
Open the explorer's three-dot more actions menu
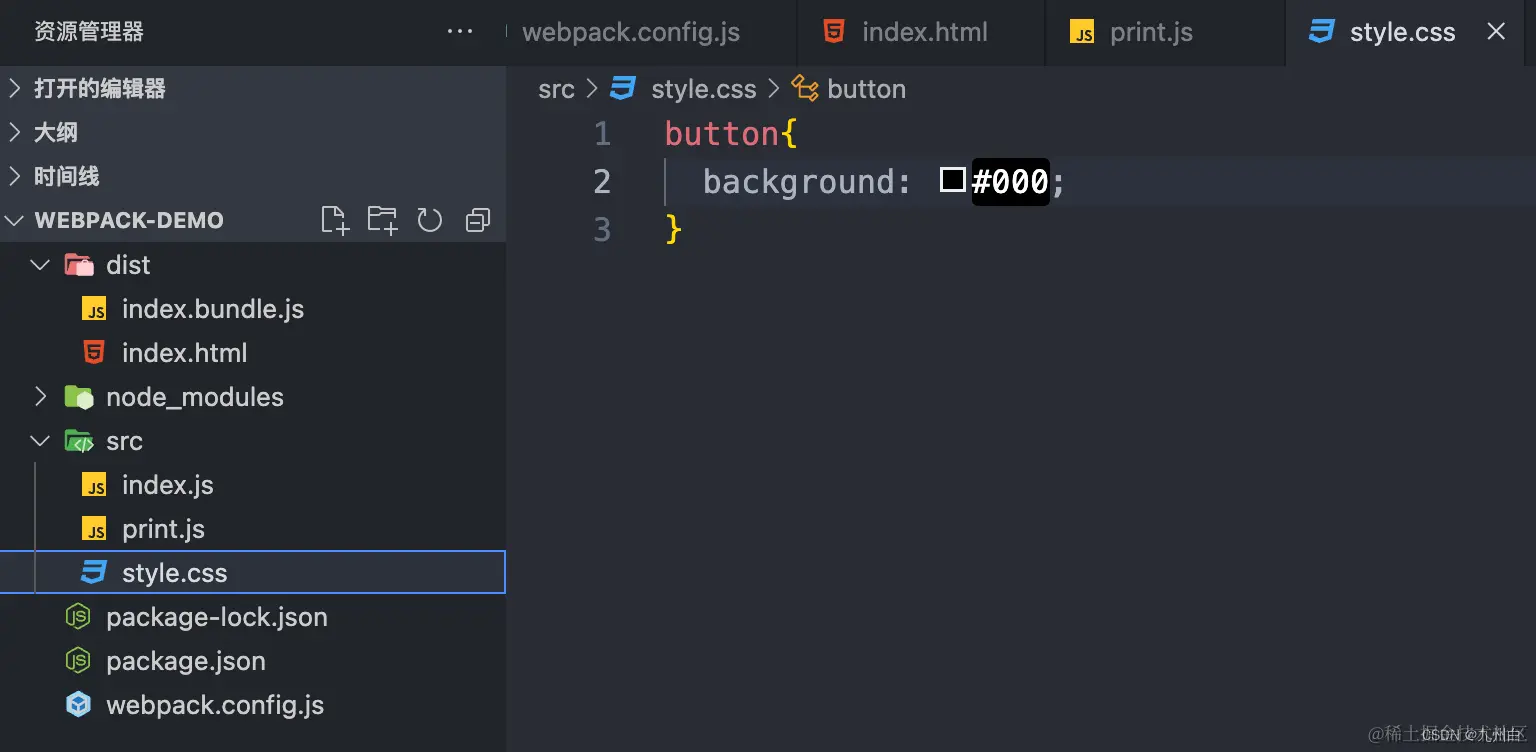pyautogui.click(x=460, y=32)
